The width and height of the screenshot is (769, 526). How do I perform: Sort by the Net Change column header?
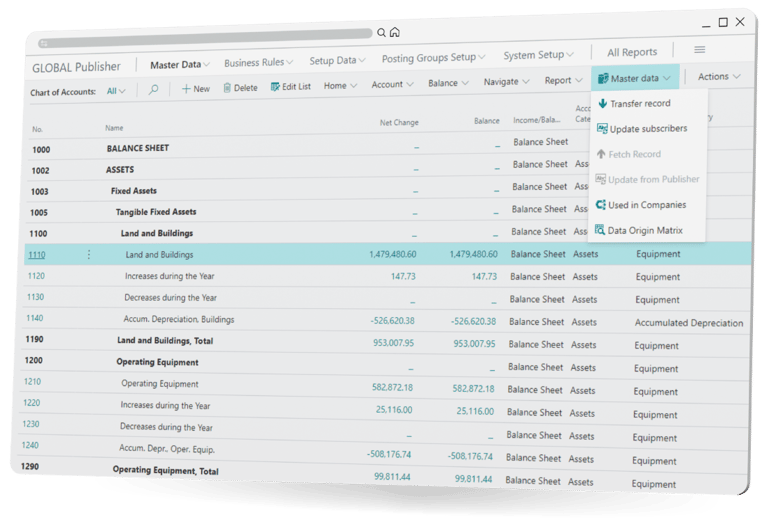(399, 123)
